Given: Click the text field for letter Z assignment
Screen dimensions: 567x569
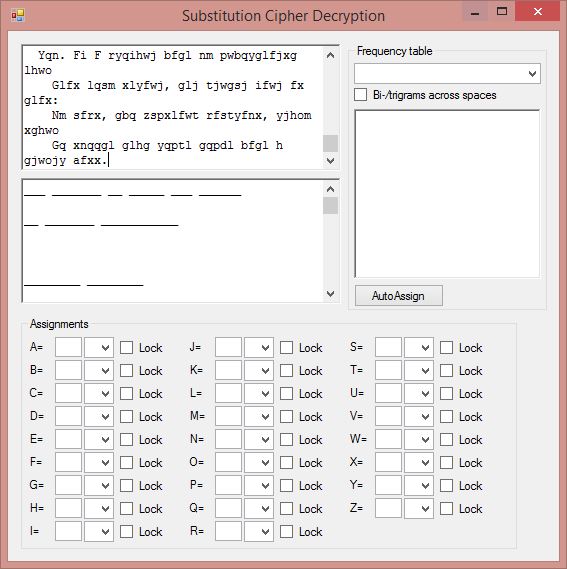Looking at the screenshot, I should (388, 508).
